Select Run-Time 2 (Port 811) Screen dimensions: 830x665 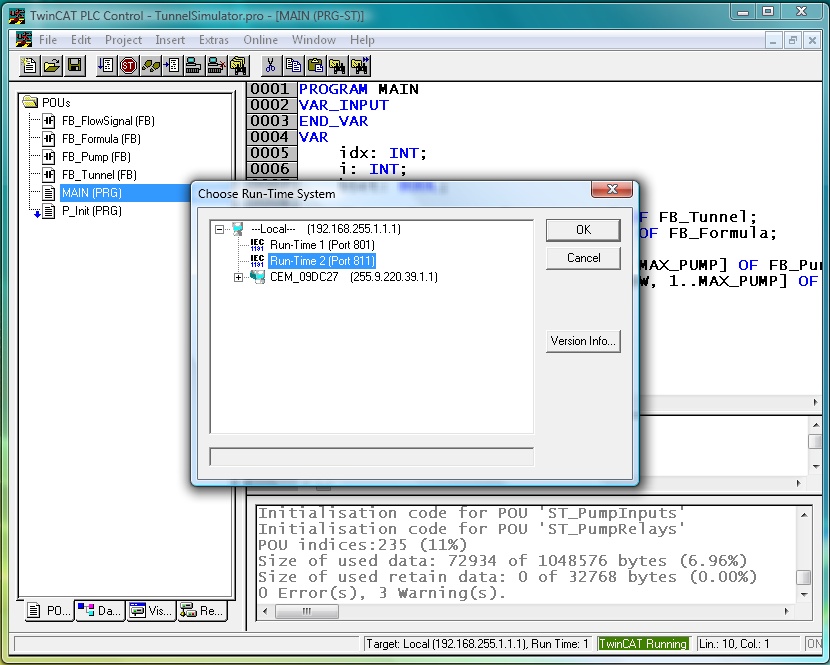pos(322,261)
